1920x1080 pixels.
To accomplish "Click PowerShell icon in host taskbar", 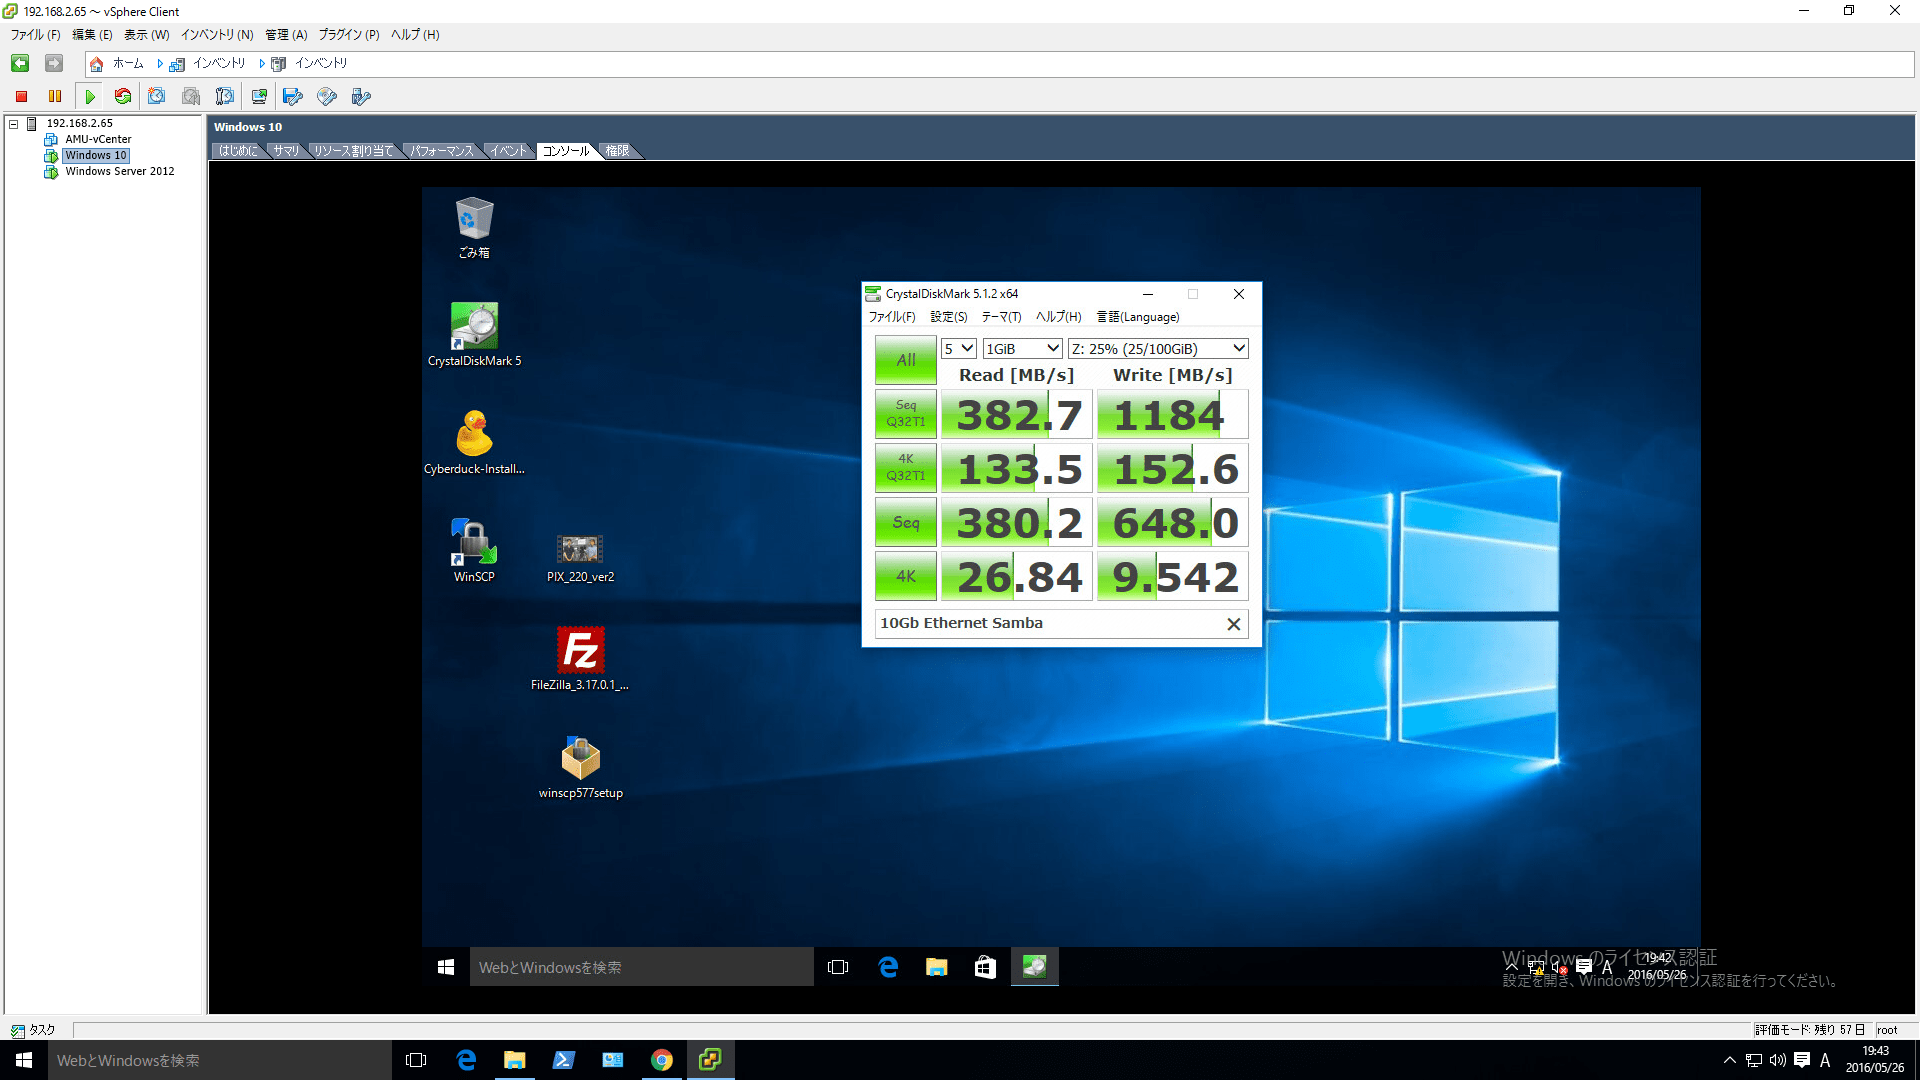I will coord(563,1060).
